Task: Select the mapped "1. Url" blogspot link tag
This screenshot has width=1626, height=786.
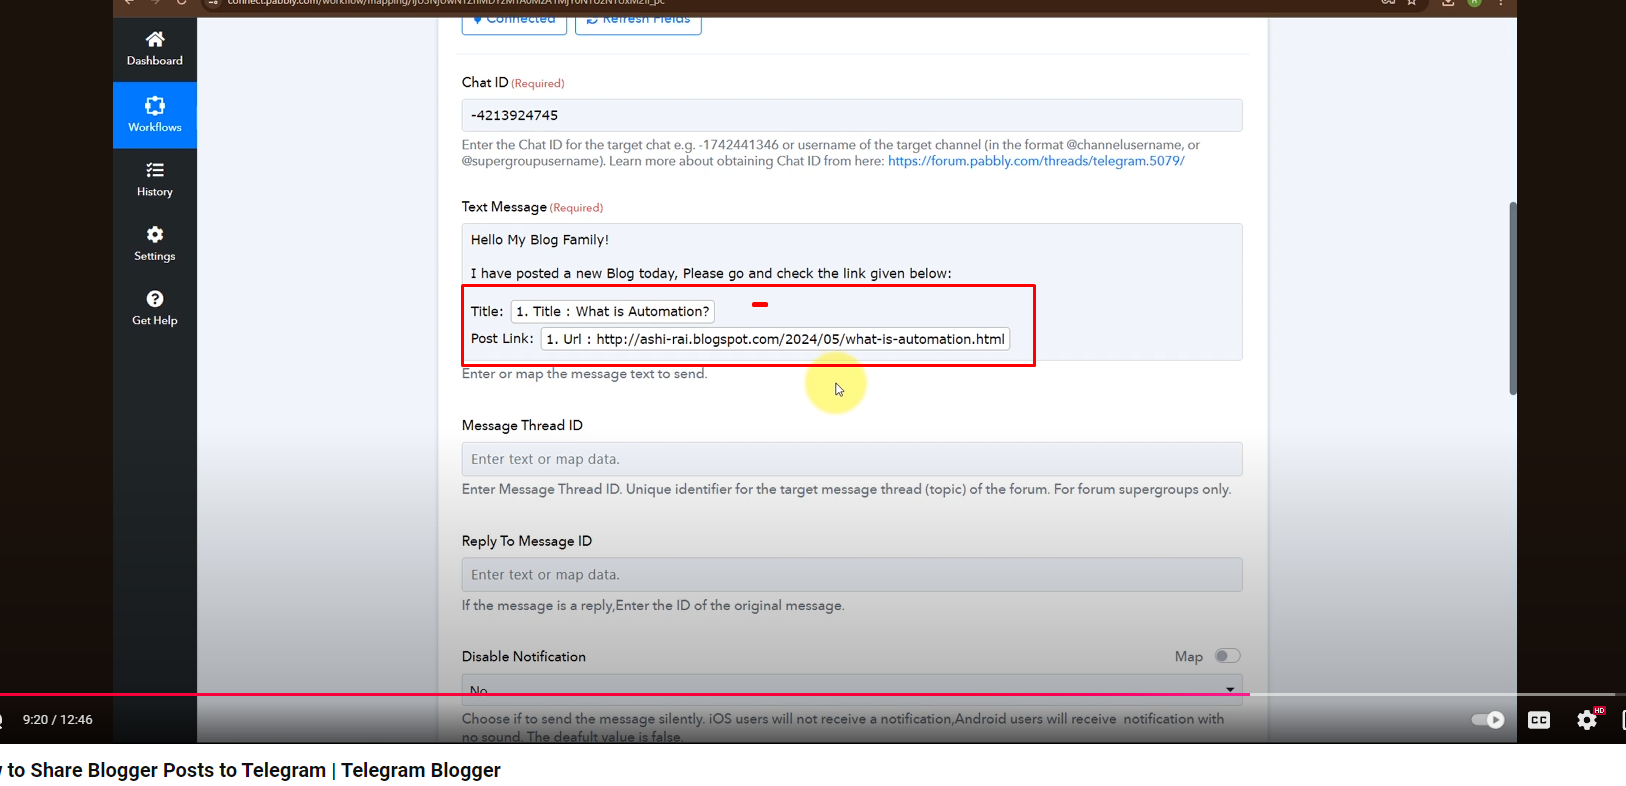Action: click(x=775, y=339)
